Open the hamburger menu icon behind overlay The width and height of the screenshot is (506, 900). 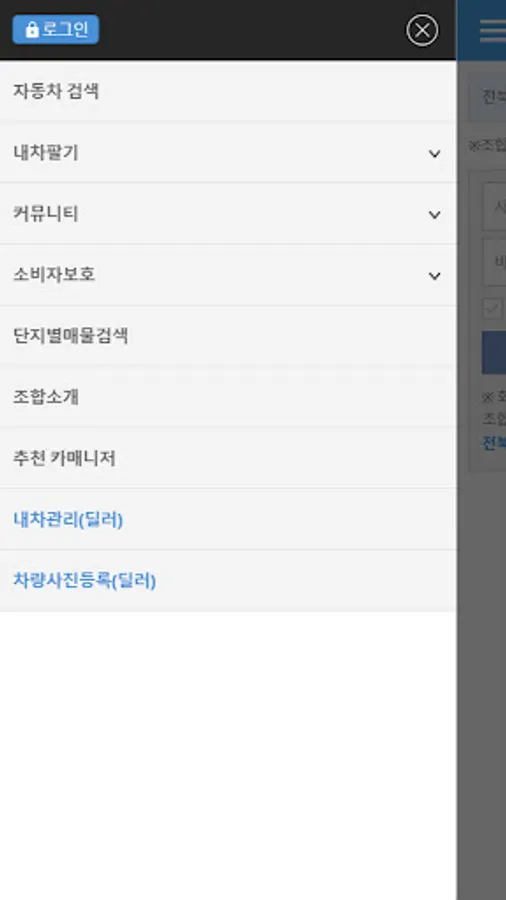pos(493,30)
